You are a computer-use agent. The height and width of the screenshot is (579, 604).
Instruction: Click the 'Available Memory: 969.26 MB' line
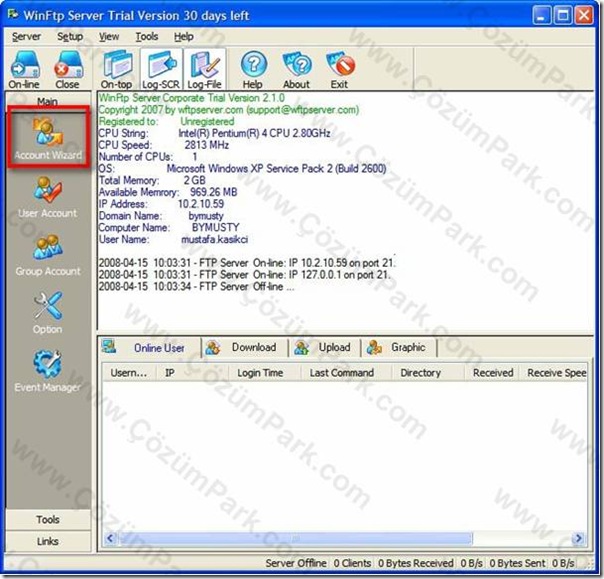(168, 192)
